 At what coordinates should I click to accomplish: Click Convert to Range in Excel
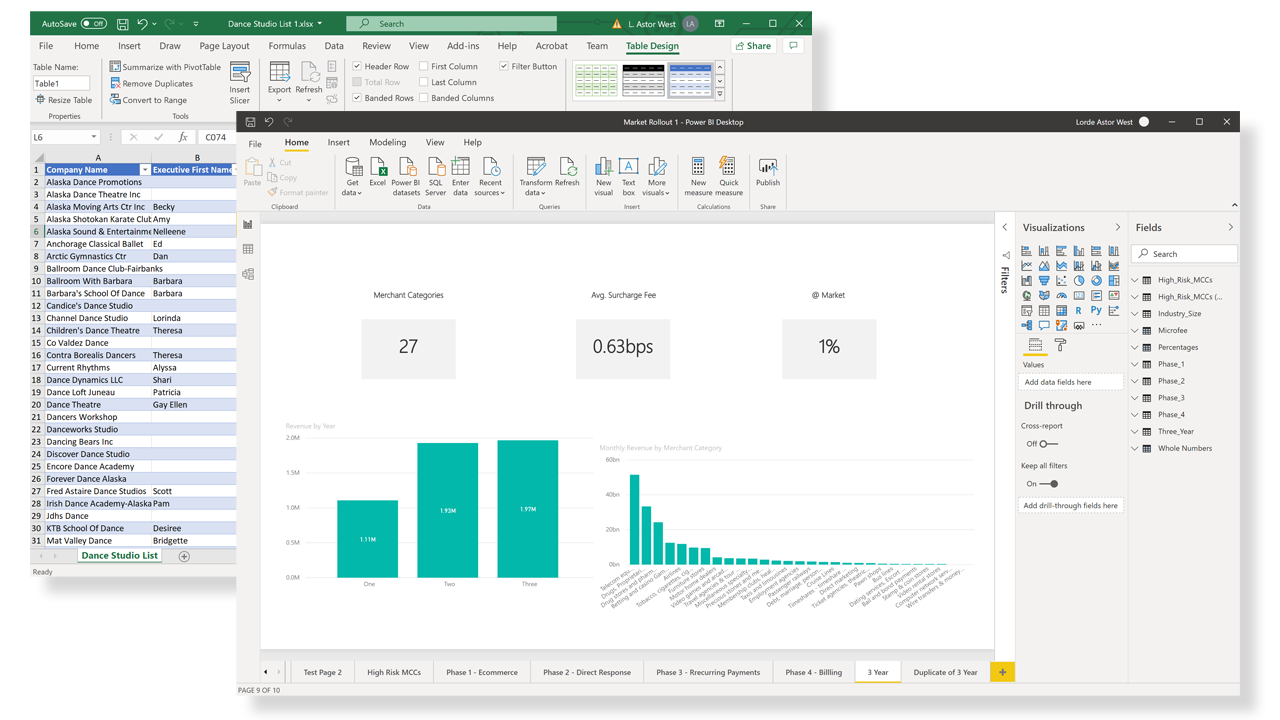pyautogui.click(x=148, y=100)
